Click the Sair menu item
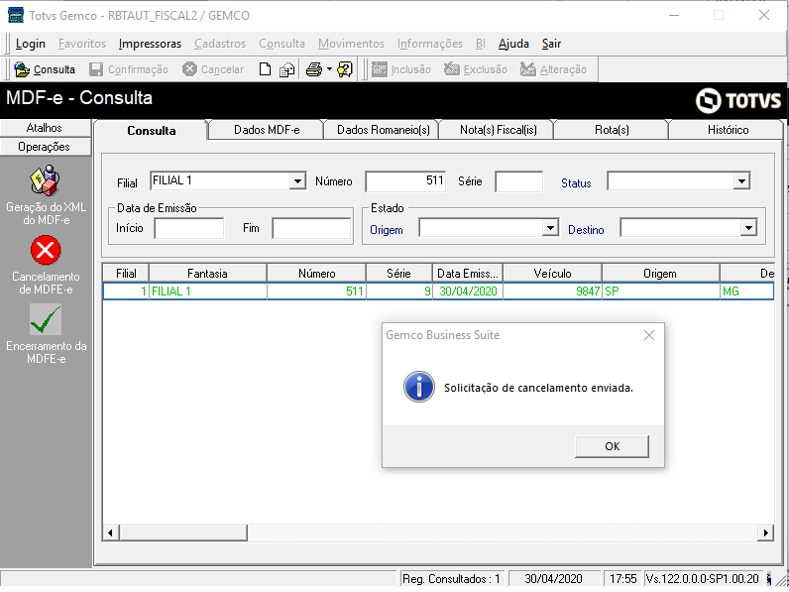789x592 pixels. coord(551,44)
